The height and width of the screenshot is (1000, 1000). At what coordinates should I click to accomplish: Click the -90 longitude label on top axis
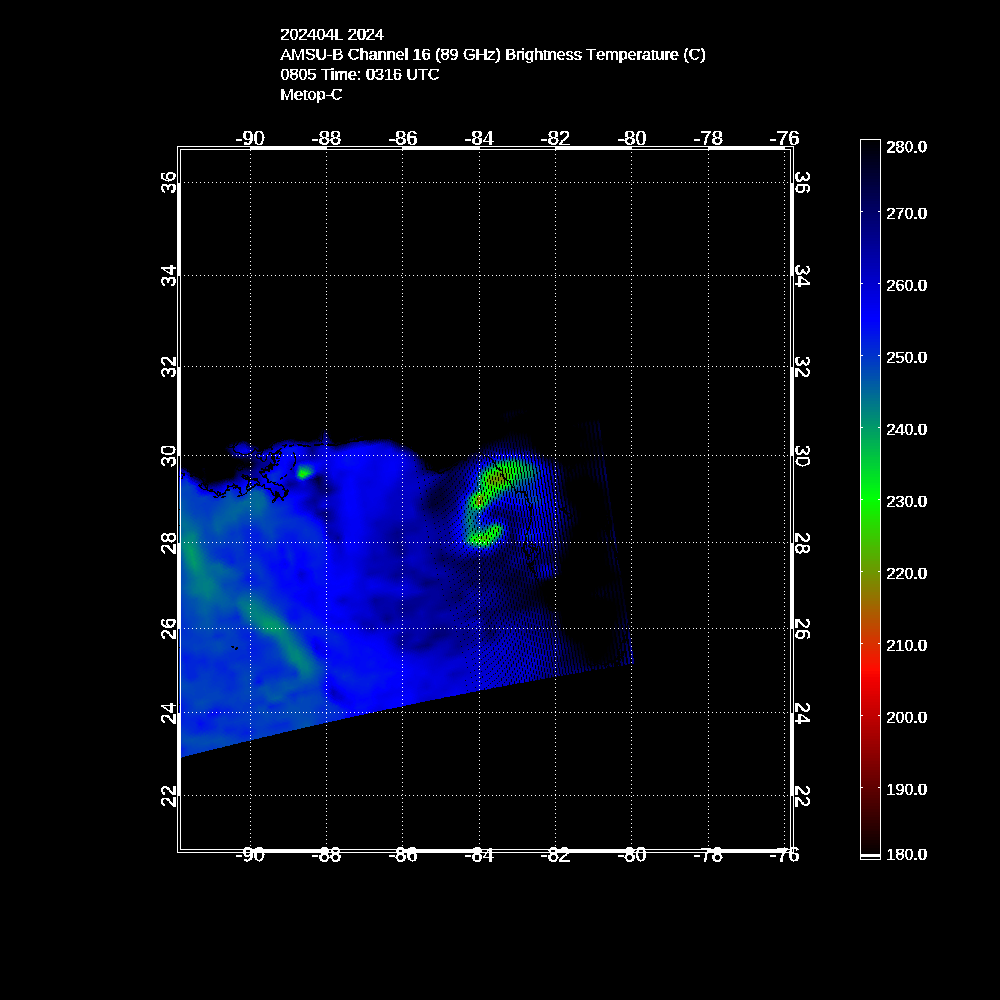pos(250,138)
